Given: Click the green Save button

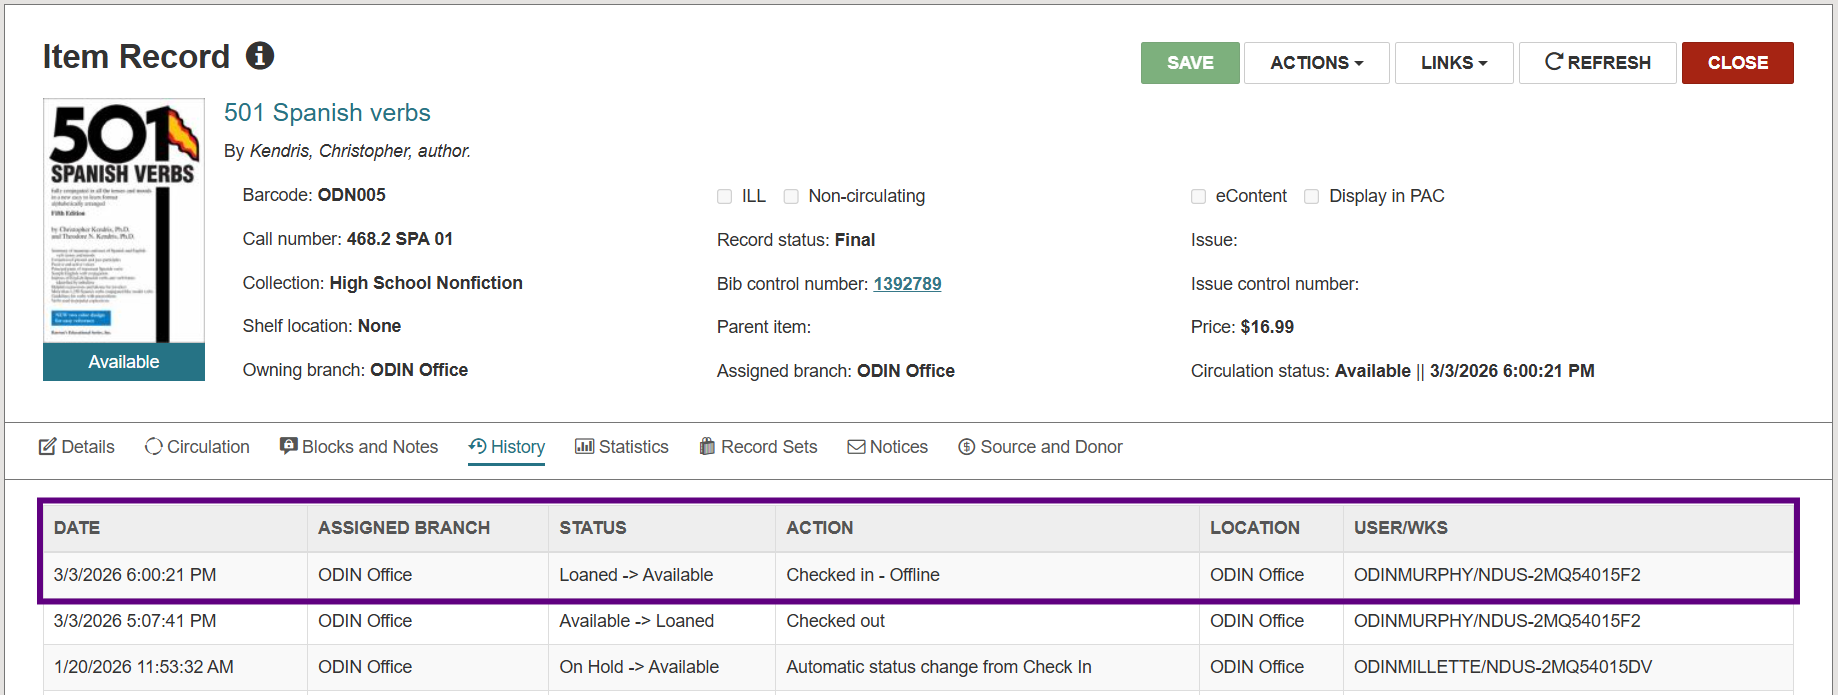Looking at the screenshot, I should pos(1190,63).
